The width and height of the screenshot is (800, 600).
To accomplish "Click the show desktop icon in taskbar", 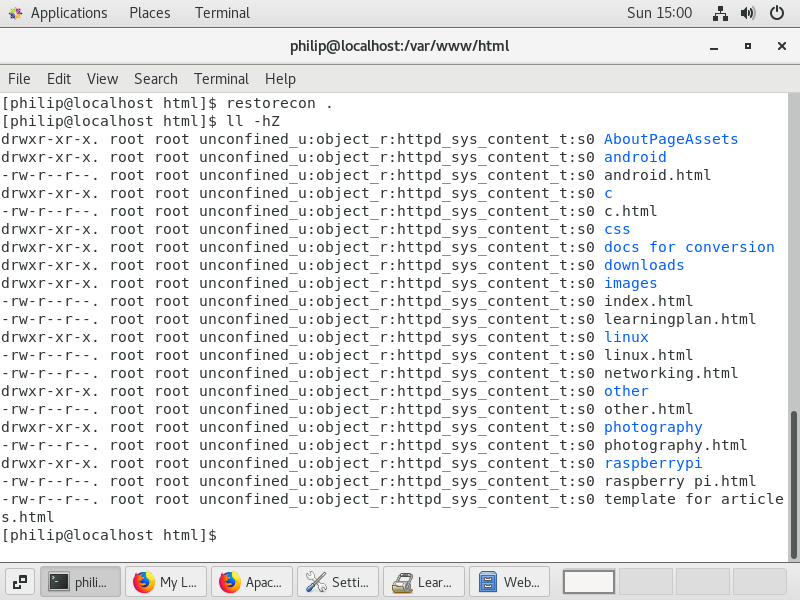I will pos(20,582).
